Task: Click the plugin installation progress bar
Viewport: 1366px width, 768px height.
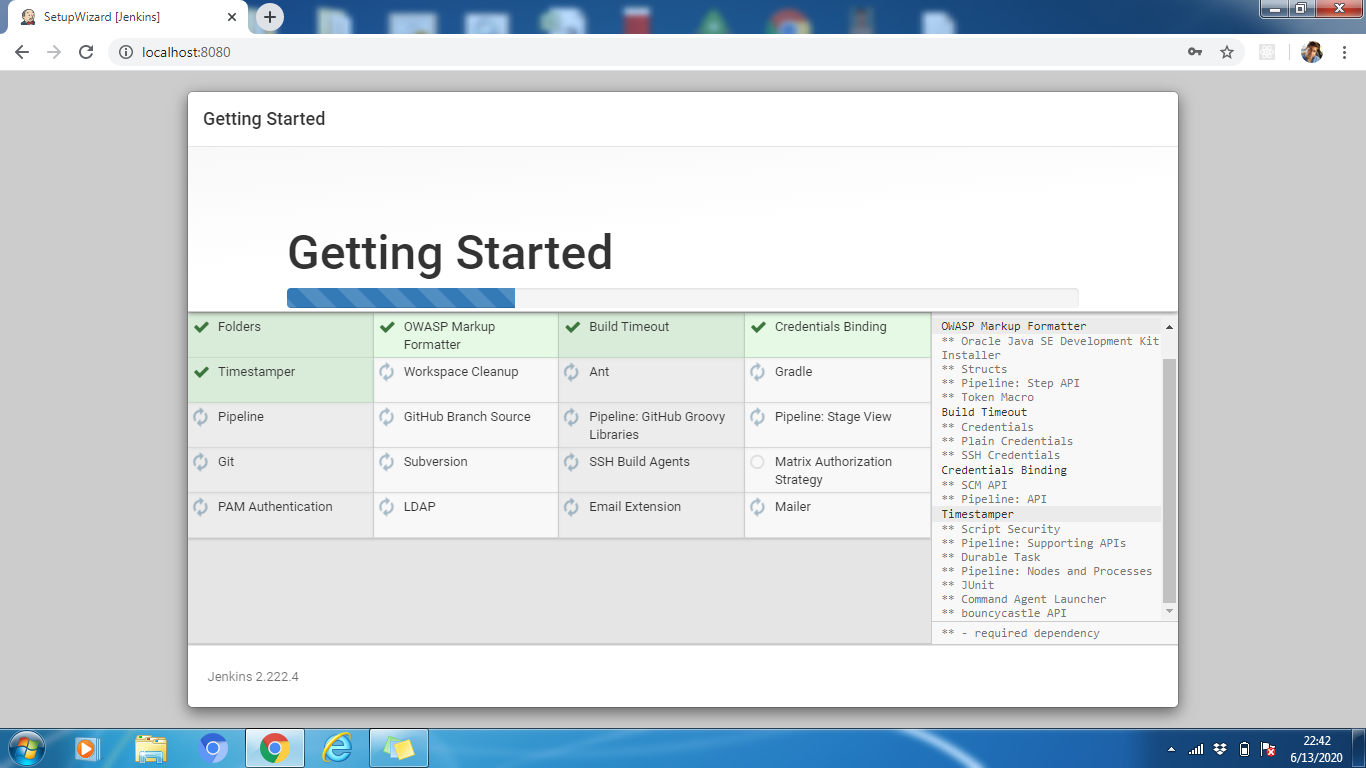Action: [682, 298]
